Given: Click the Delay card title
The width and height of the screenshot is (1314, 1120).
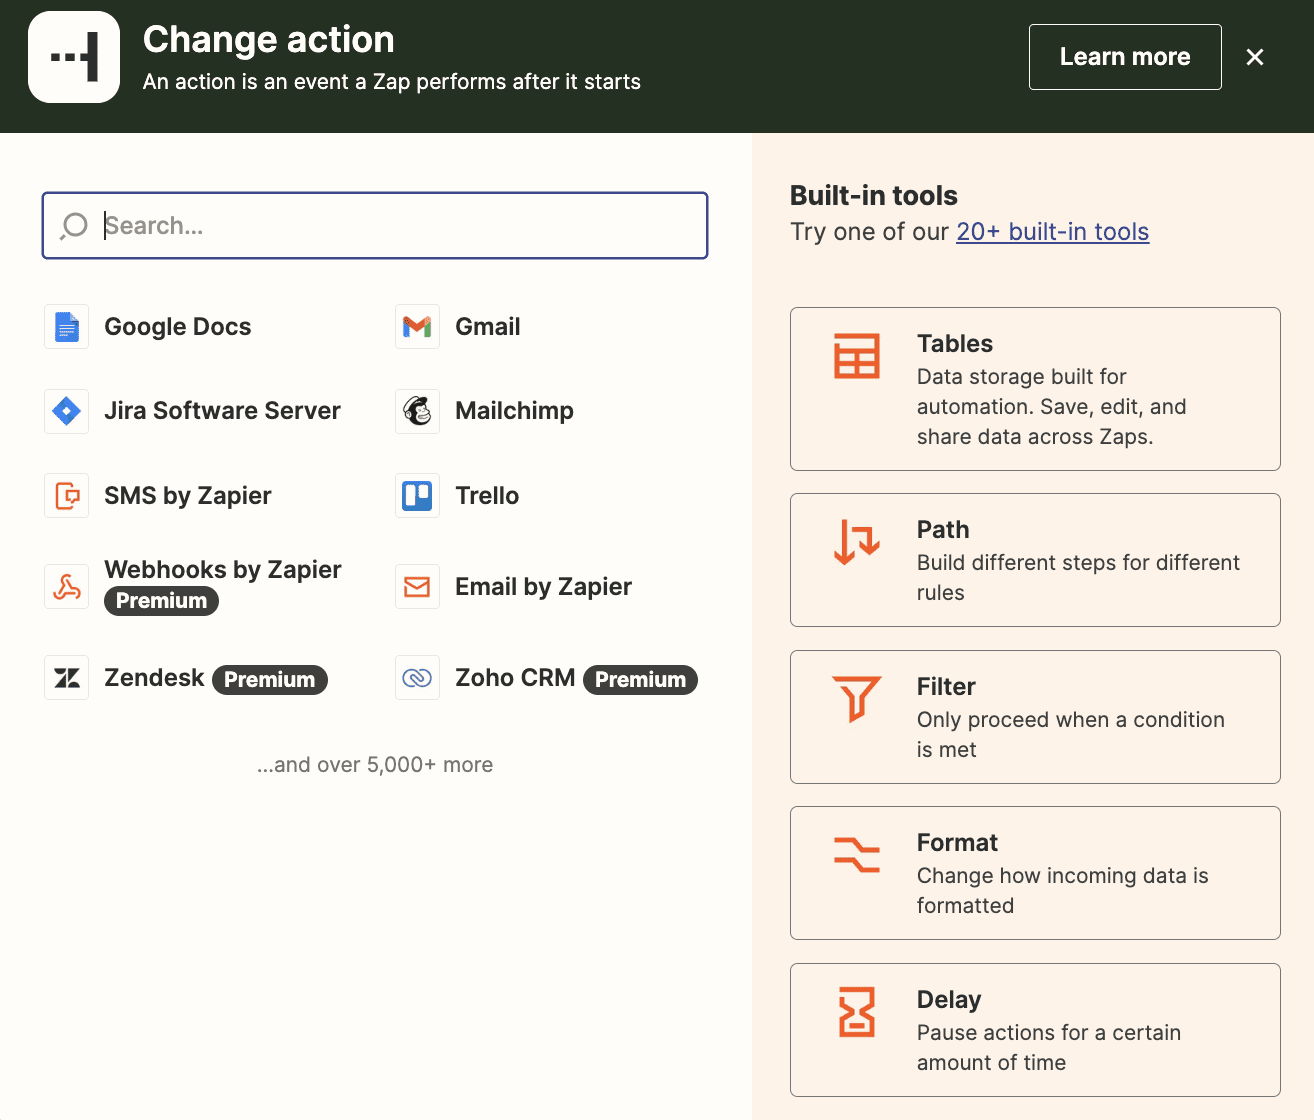Looking at the screenshot, I should pos(949,1000).
